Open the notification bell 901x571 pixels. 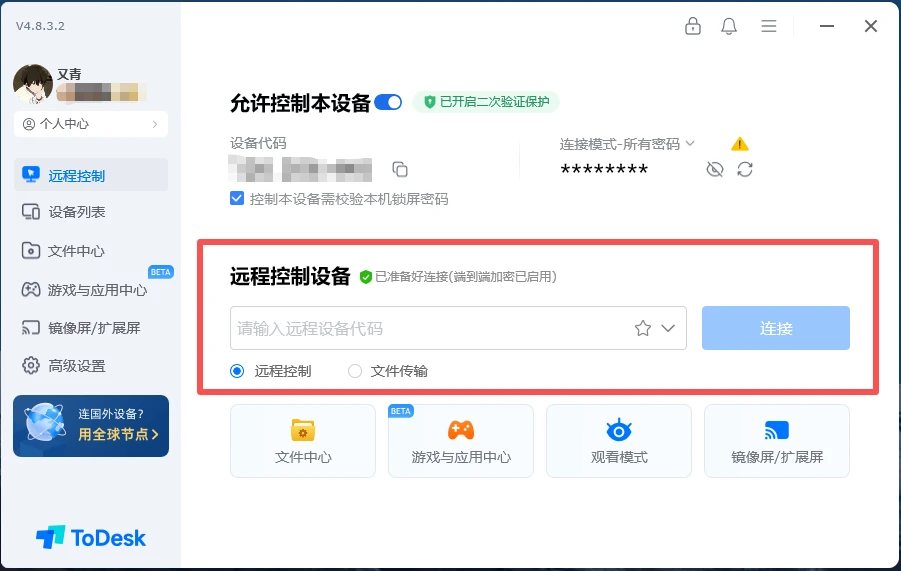729,26
